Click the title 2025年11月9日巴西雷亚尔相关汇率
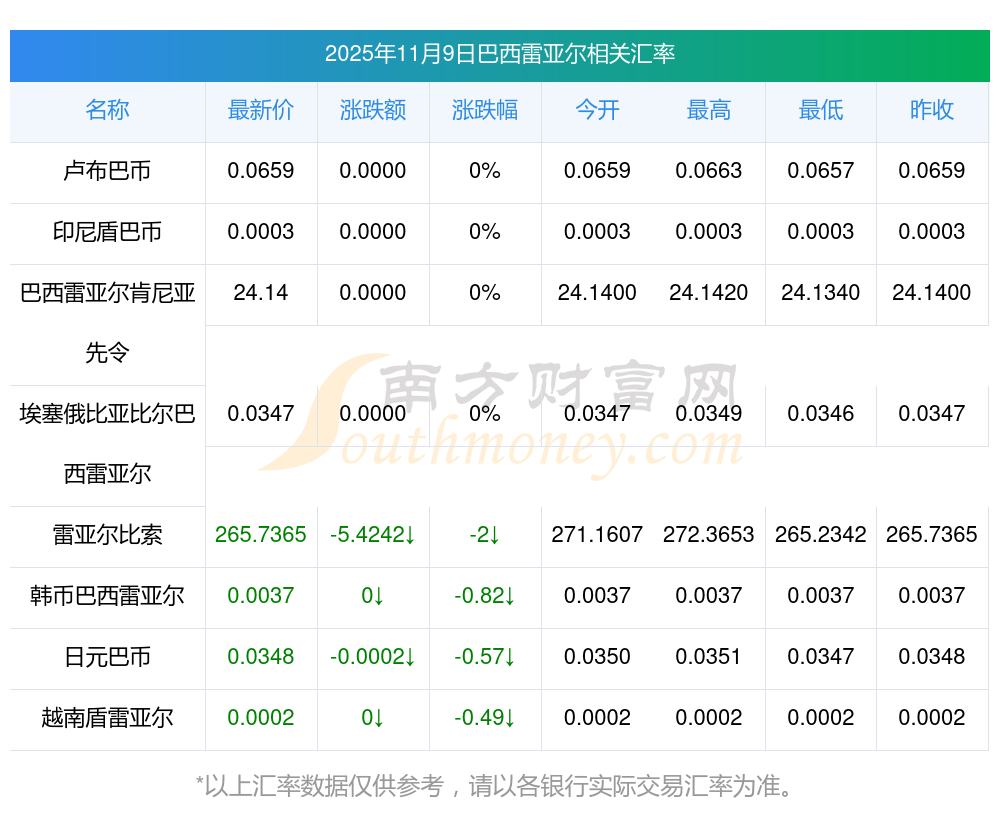 coord(500,54)
